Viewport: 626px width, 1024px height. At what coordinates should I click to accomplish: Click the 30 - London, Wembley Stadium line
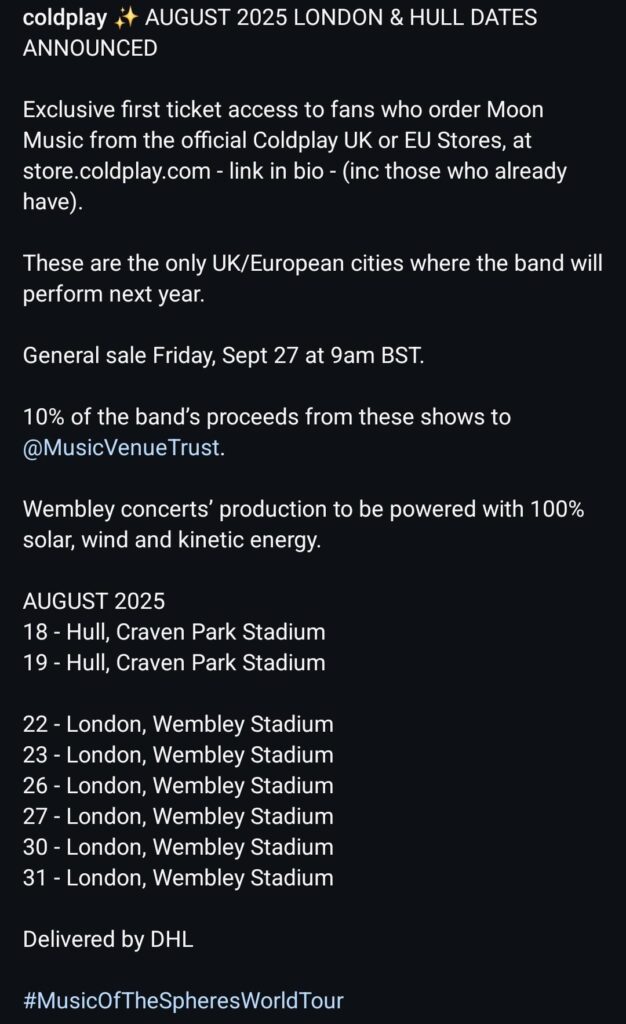click(x=178, y=847)
